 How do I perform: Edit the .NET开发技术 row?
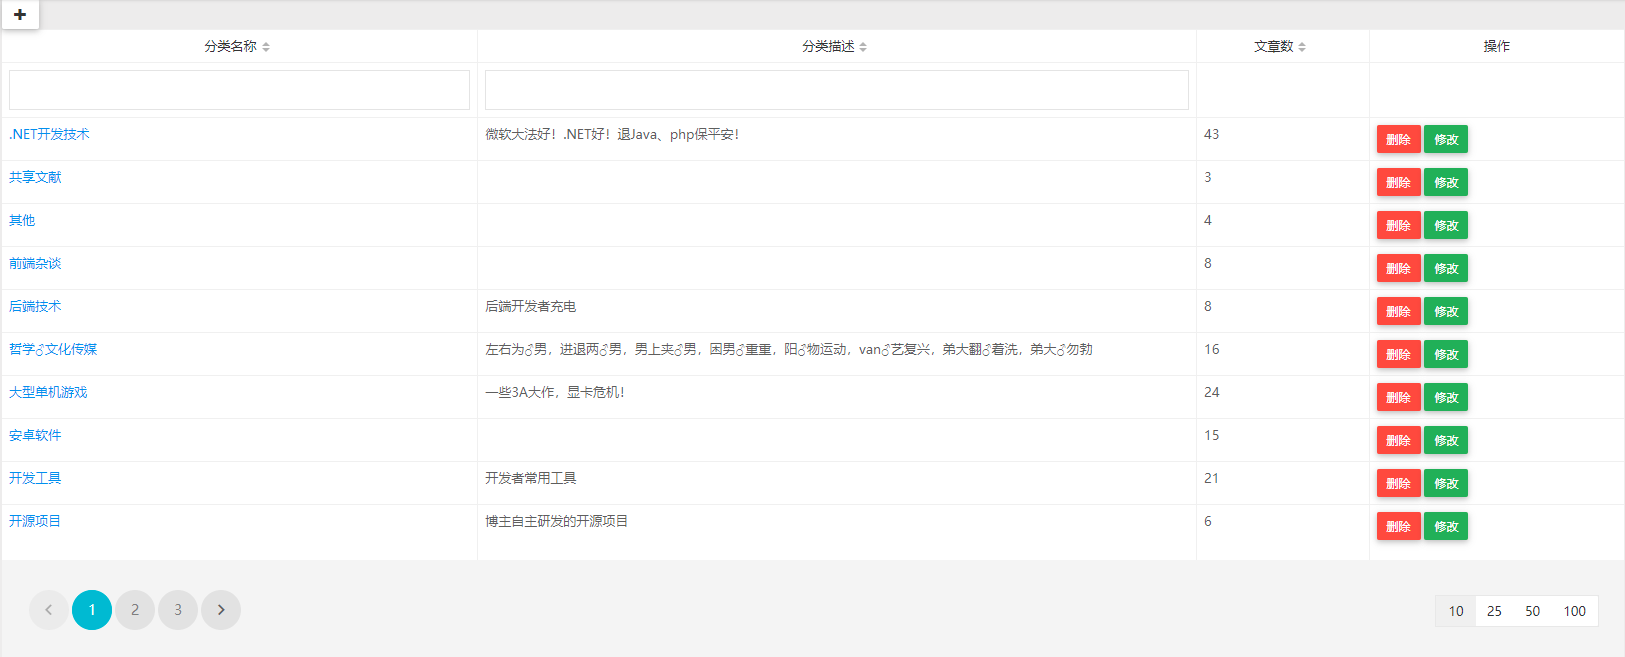coord(1446,140)
